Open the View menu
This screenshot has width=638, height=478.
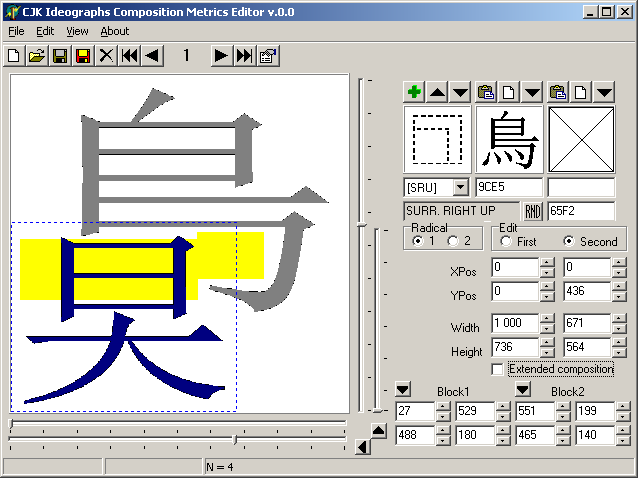[x=77, y=31]
